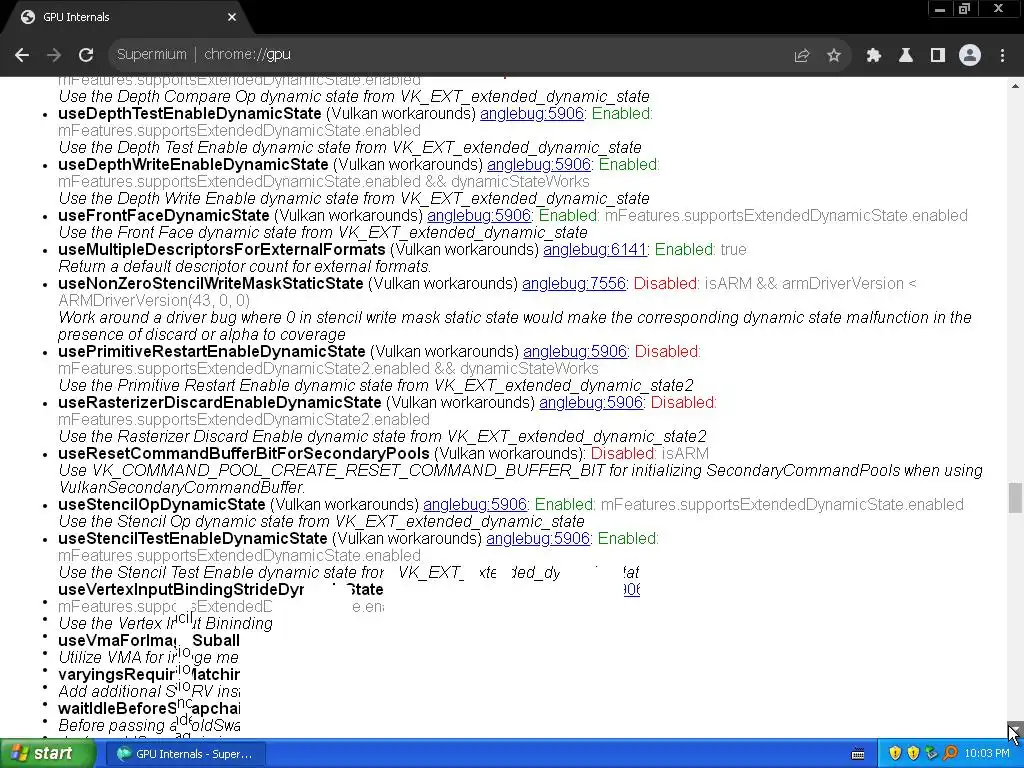Image resolution: width=1024 pixels, height=768 pixels.
Task: Click the useStencilTestEnableDynamicState heading
Action: (193, 538)
